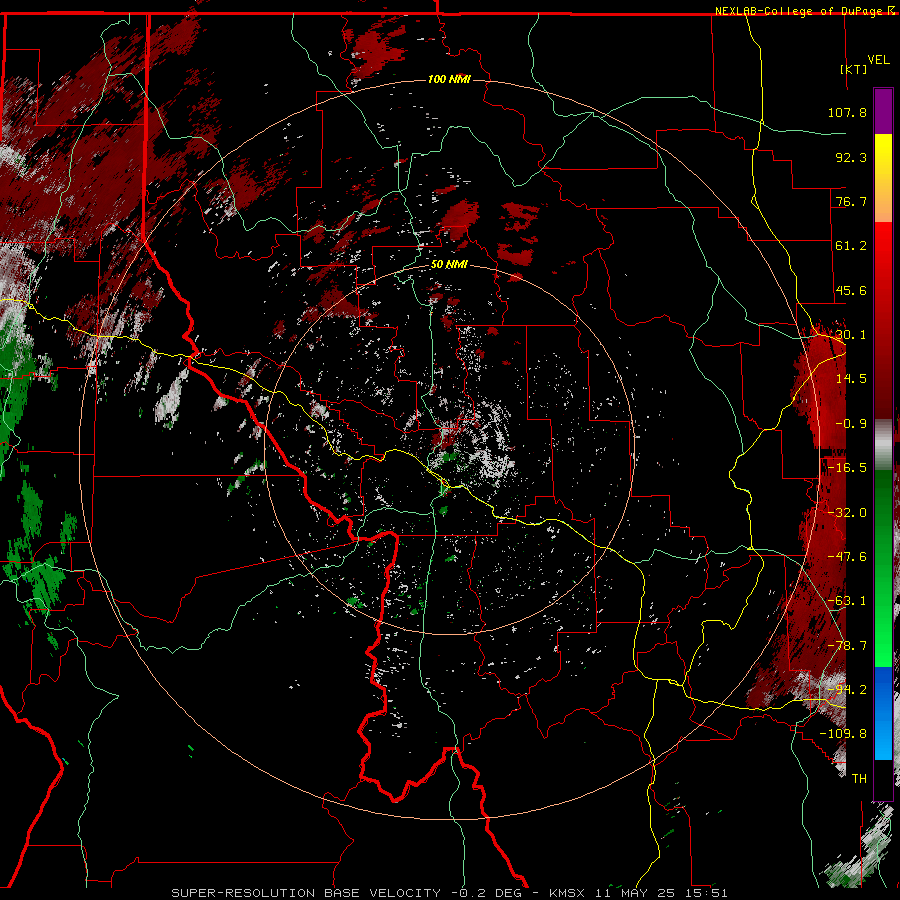
Task: Click the 30.1 scale value
Action: 851,335
